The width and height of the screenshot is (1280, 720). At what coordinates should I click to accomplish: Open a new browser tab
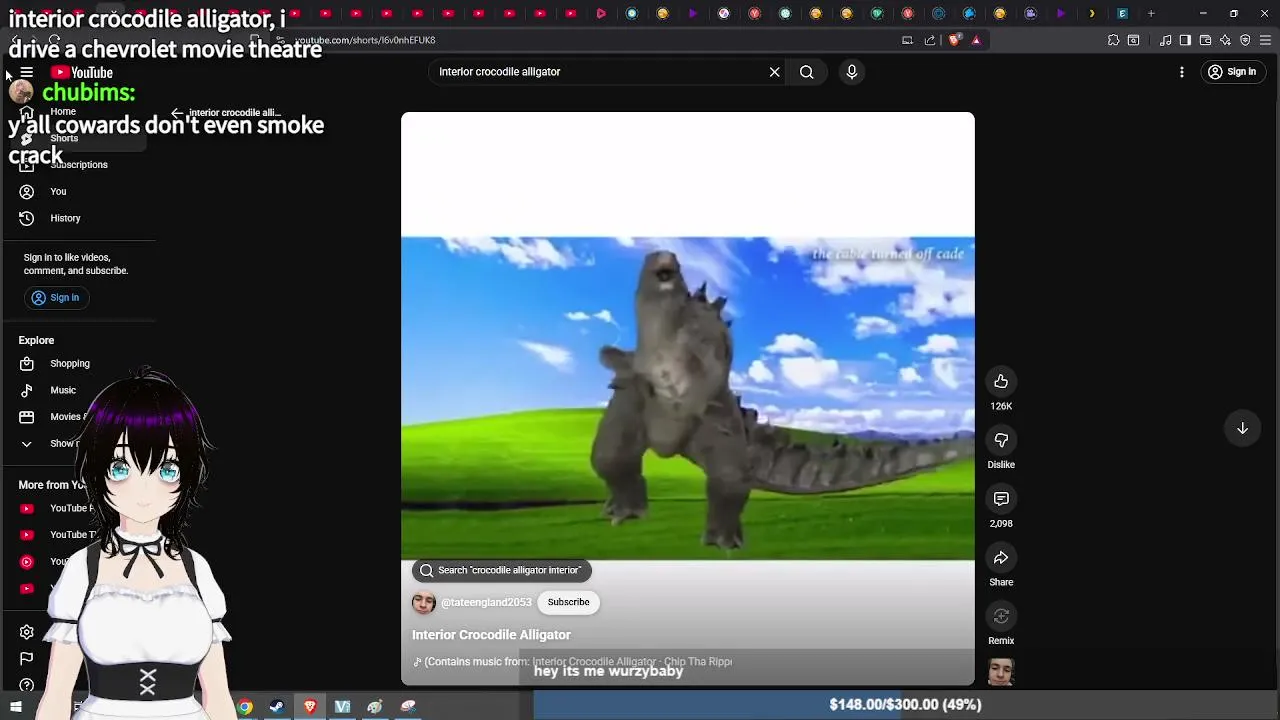point(1151,14)
